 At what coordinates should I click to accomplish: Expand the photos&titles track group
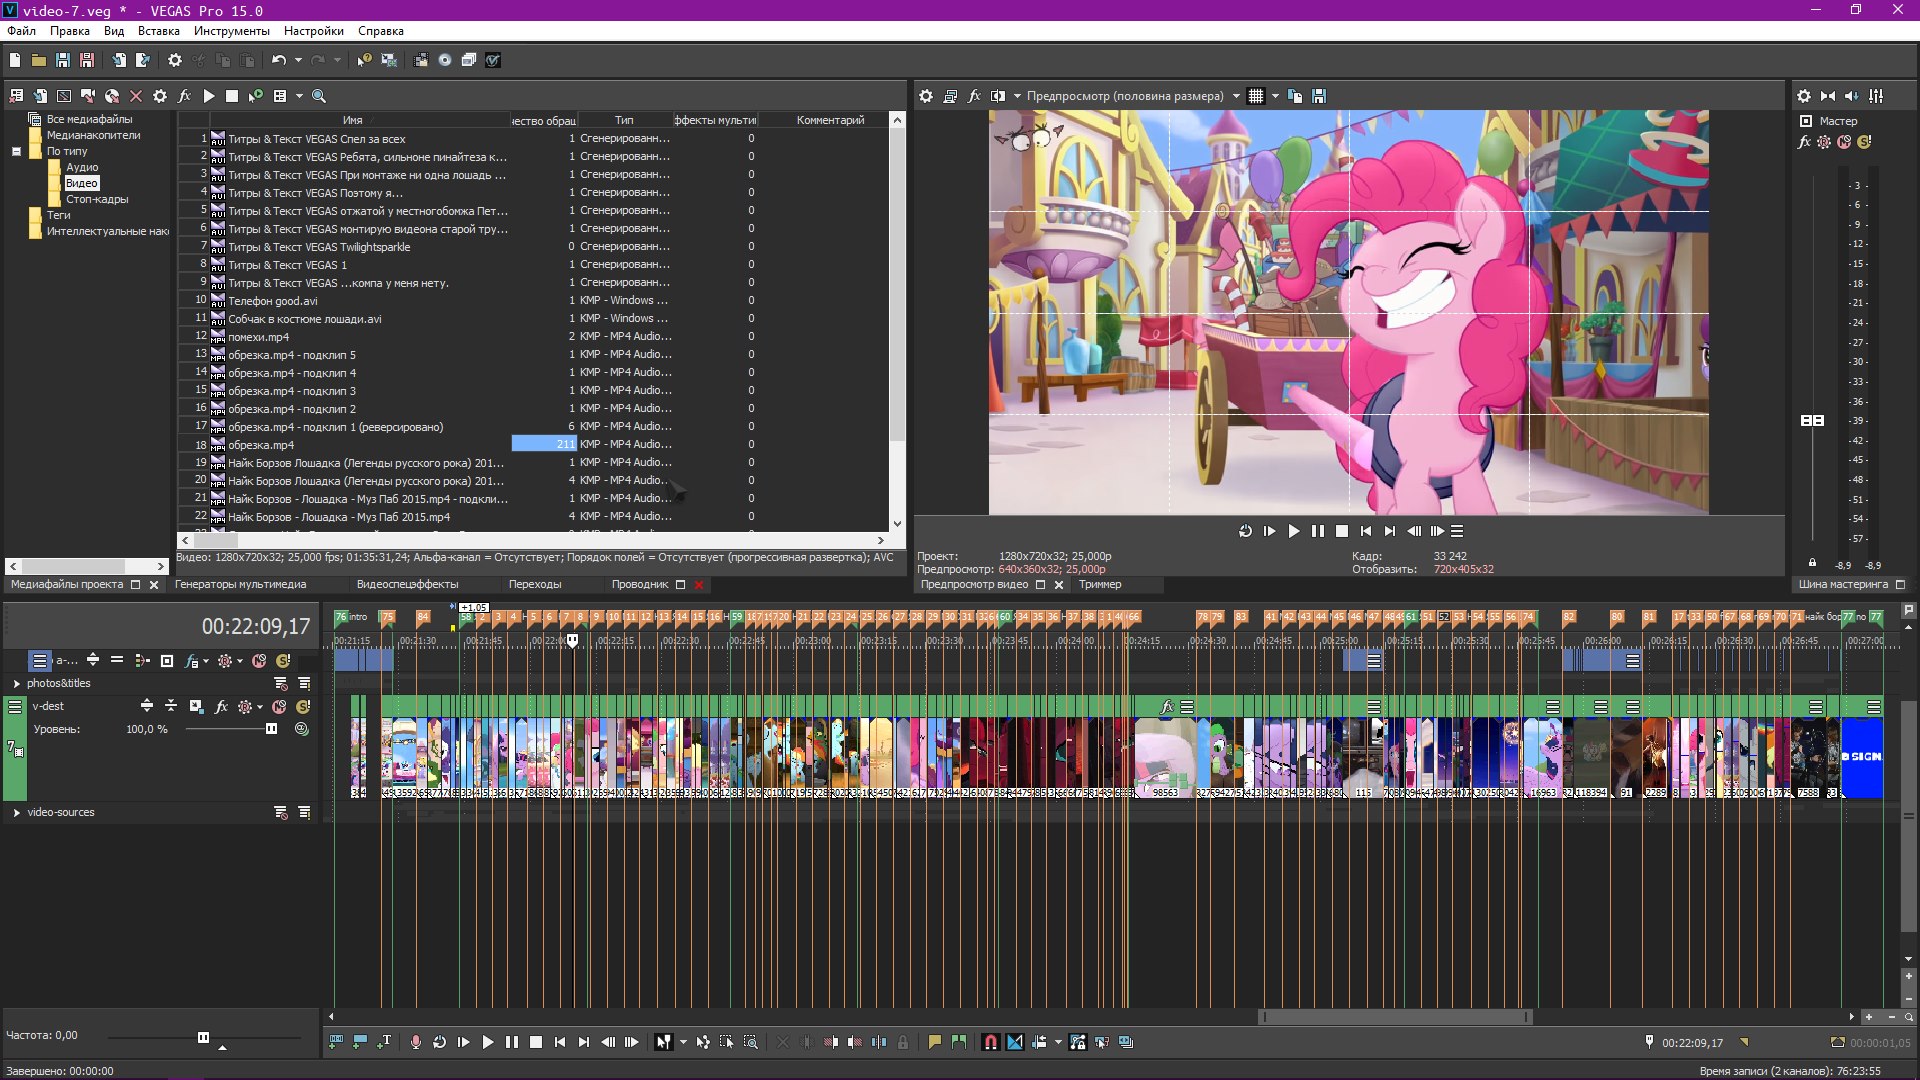point(17,683)
